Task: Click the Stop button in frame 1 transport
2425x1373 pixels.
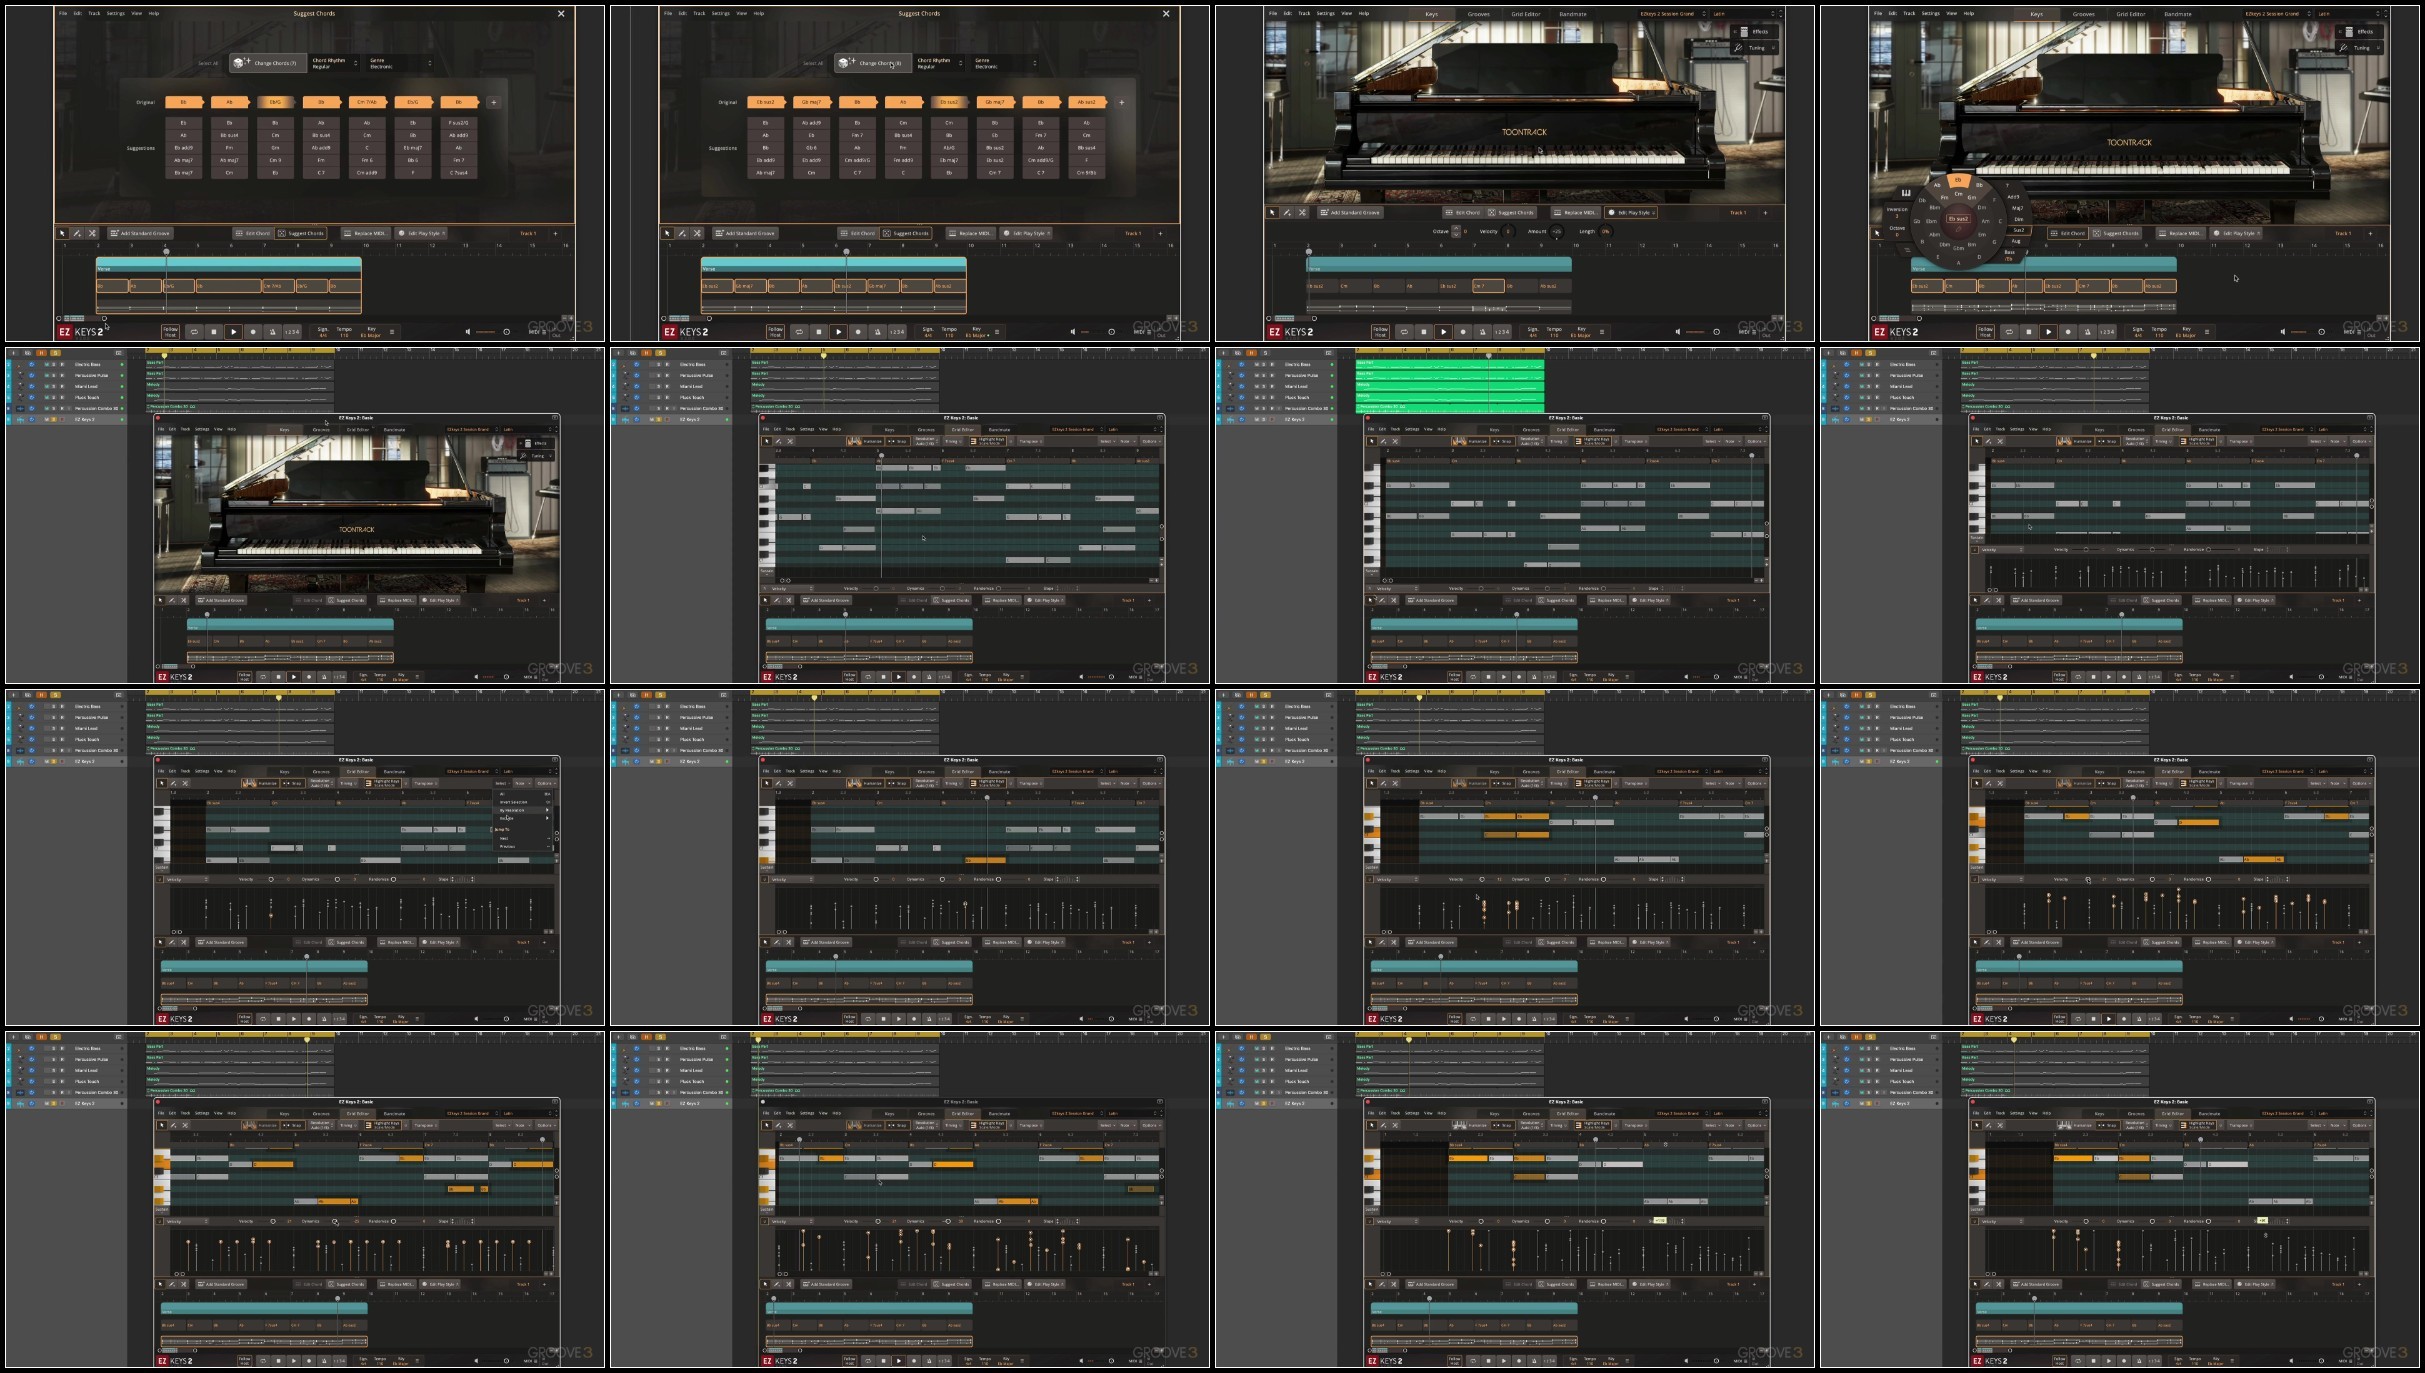Action: tap(213, 331)
